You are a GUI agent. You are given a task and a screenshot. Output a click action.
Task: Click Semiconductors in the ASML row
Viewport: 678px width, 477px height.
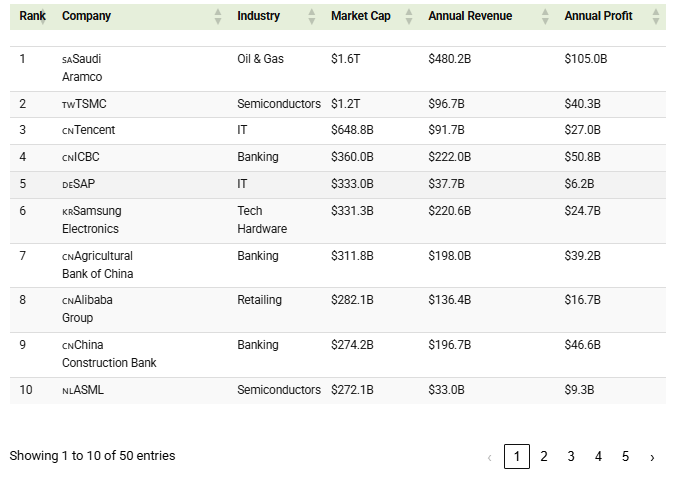[x=279, y=390]
